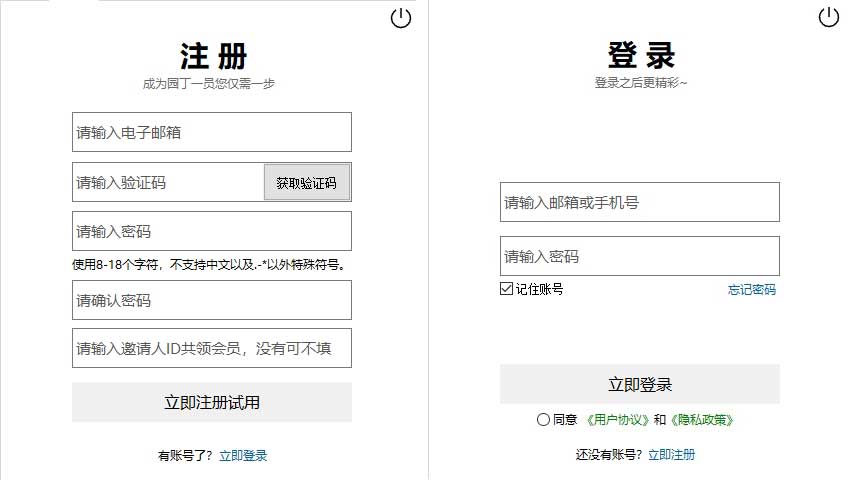Click the 获取验证码 button
Image resolution: width=850 pixels, height=480 pixels.
[307, 183]
